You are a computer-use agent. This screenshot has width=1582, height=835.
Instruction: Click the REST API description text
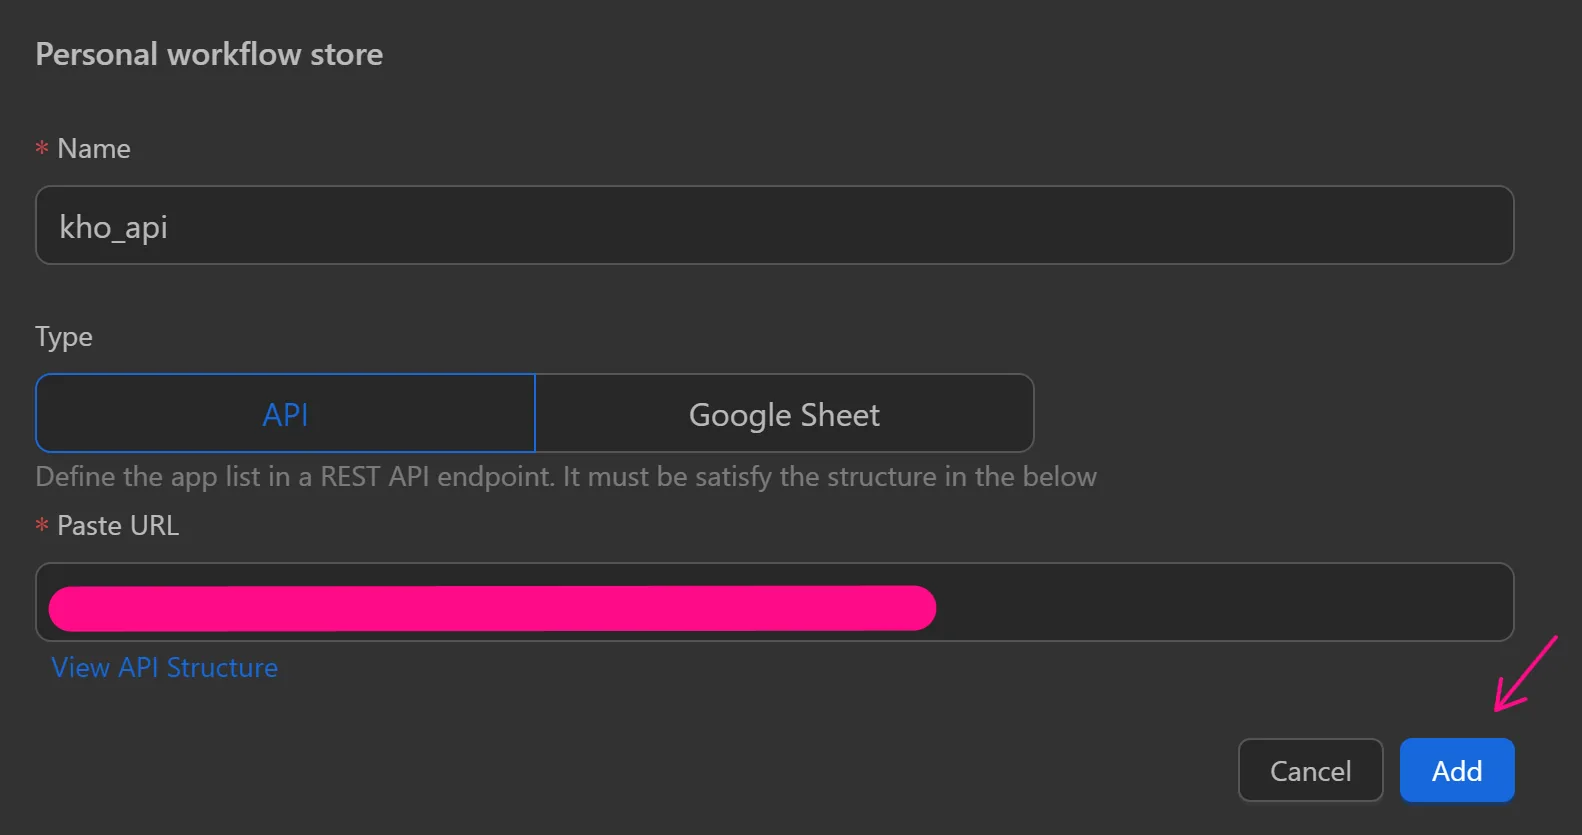566,477
